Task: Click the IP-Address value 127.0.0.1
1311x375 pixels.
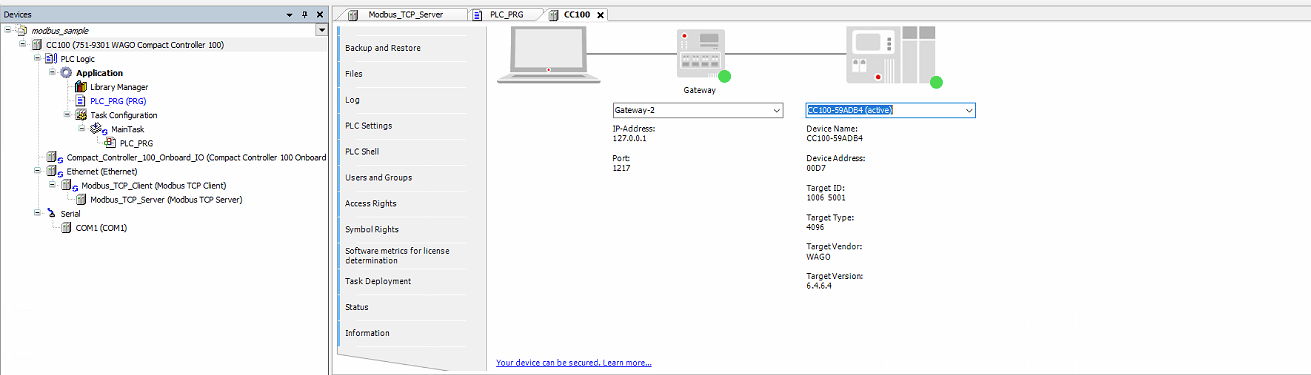Action: pos(630,139)
